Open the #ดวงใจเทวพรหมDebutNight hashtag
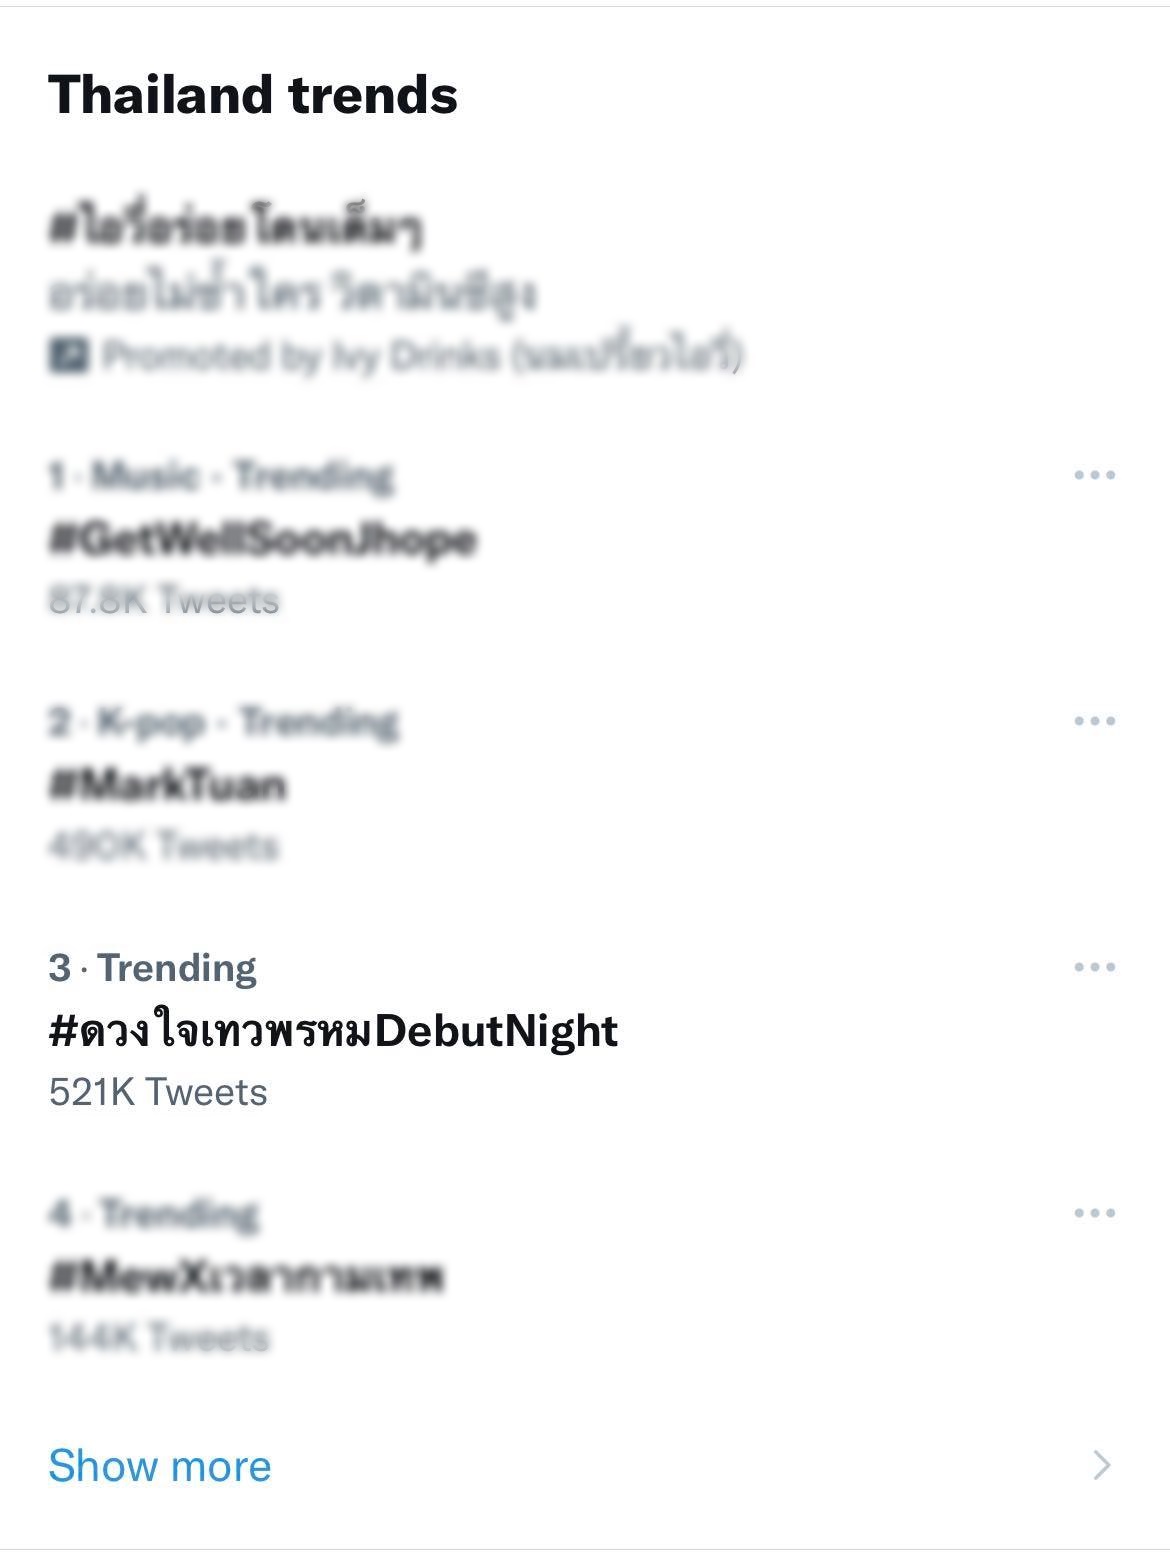Viewport: 1170px width, 1553px height. pyautogui.click(x=333, y=1031)
